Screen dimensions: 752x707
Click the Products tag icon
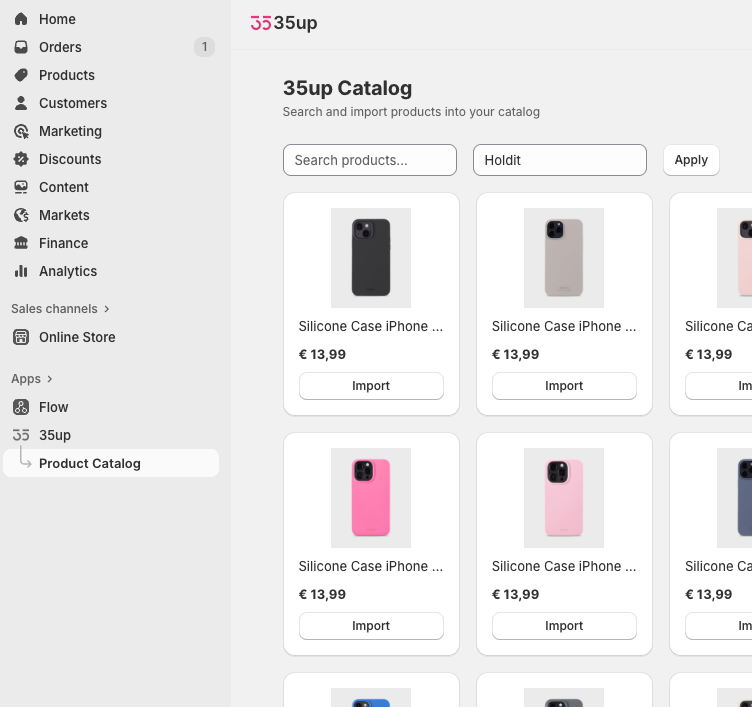tap(21, 75)
